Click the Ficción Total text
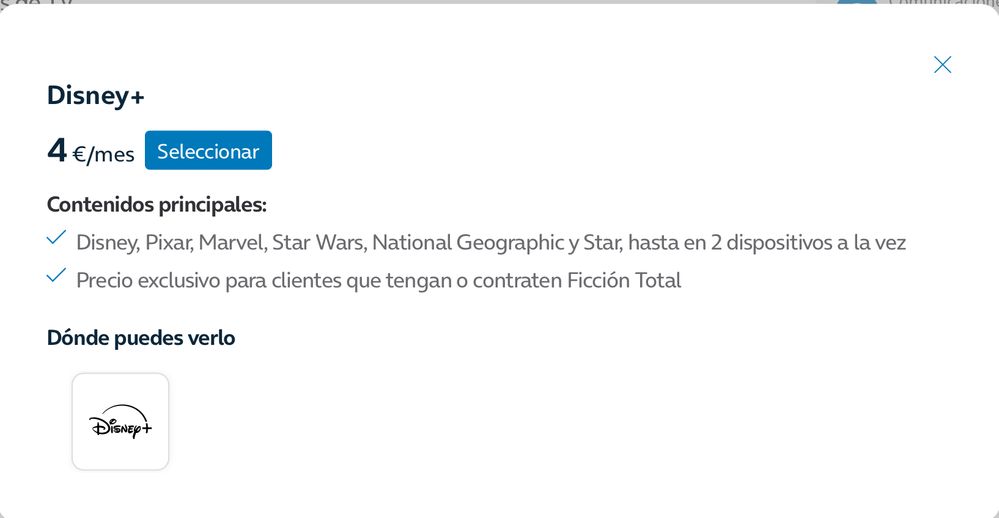The image size is (999, 518). (624, 280)
